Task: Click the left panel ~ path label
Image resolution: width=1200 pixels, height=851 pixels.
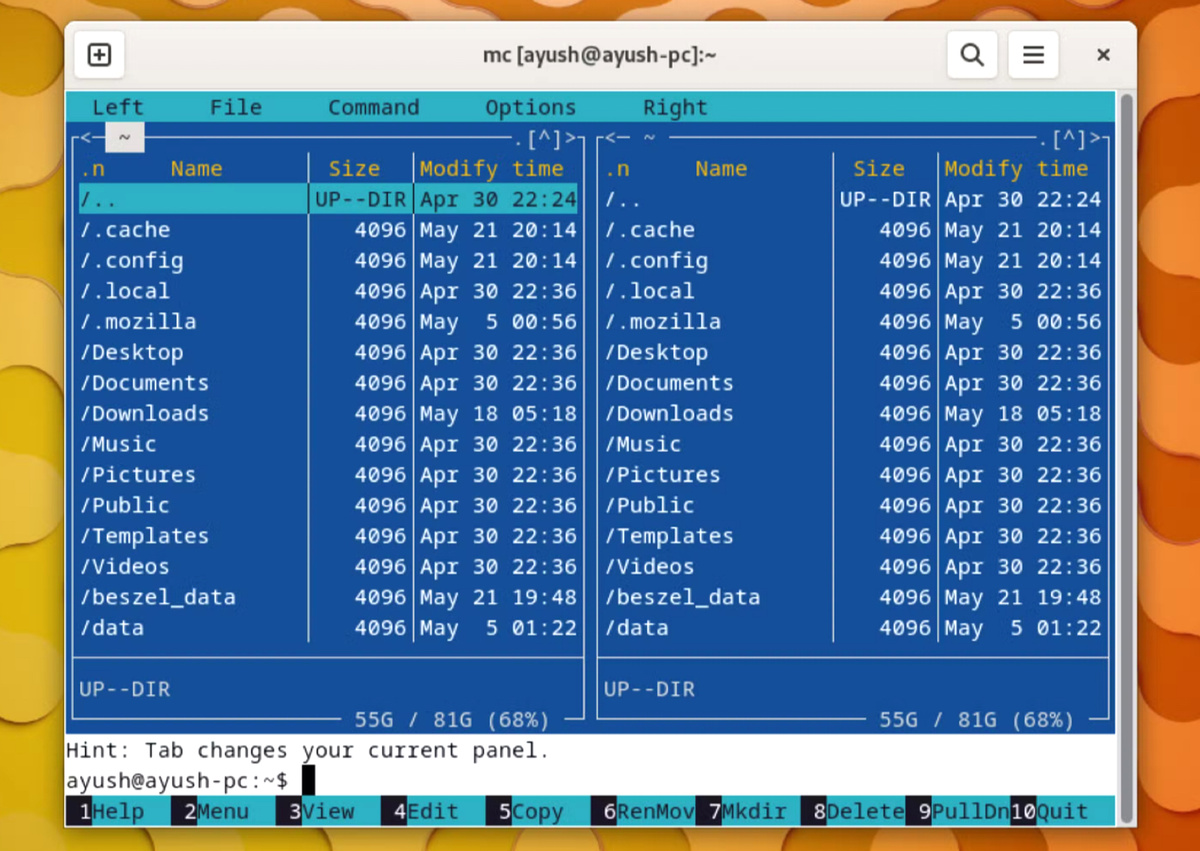Action: (125, 137)
